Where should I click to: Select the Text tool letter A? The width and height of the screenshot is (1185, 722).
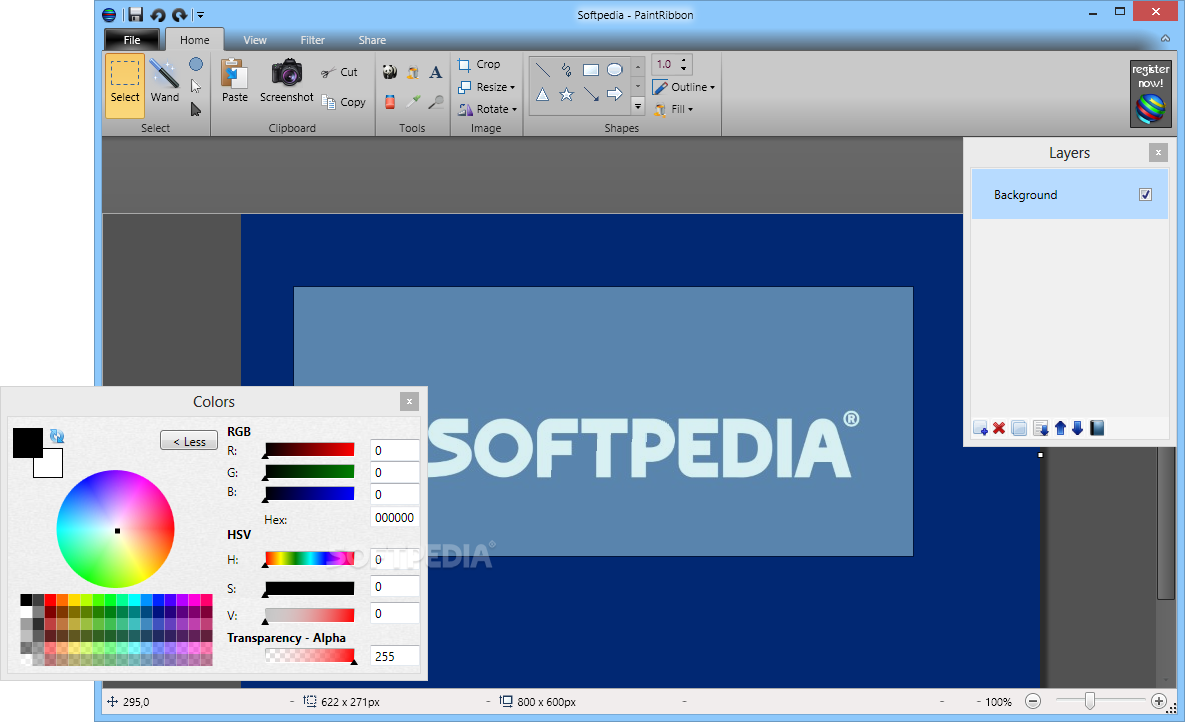point(435,72)
